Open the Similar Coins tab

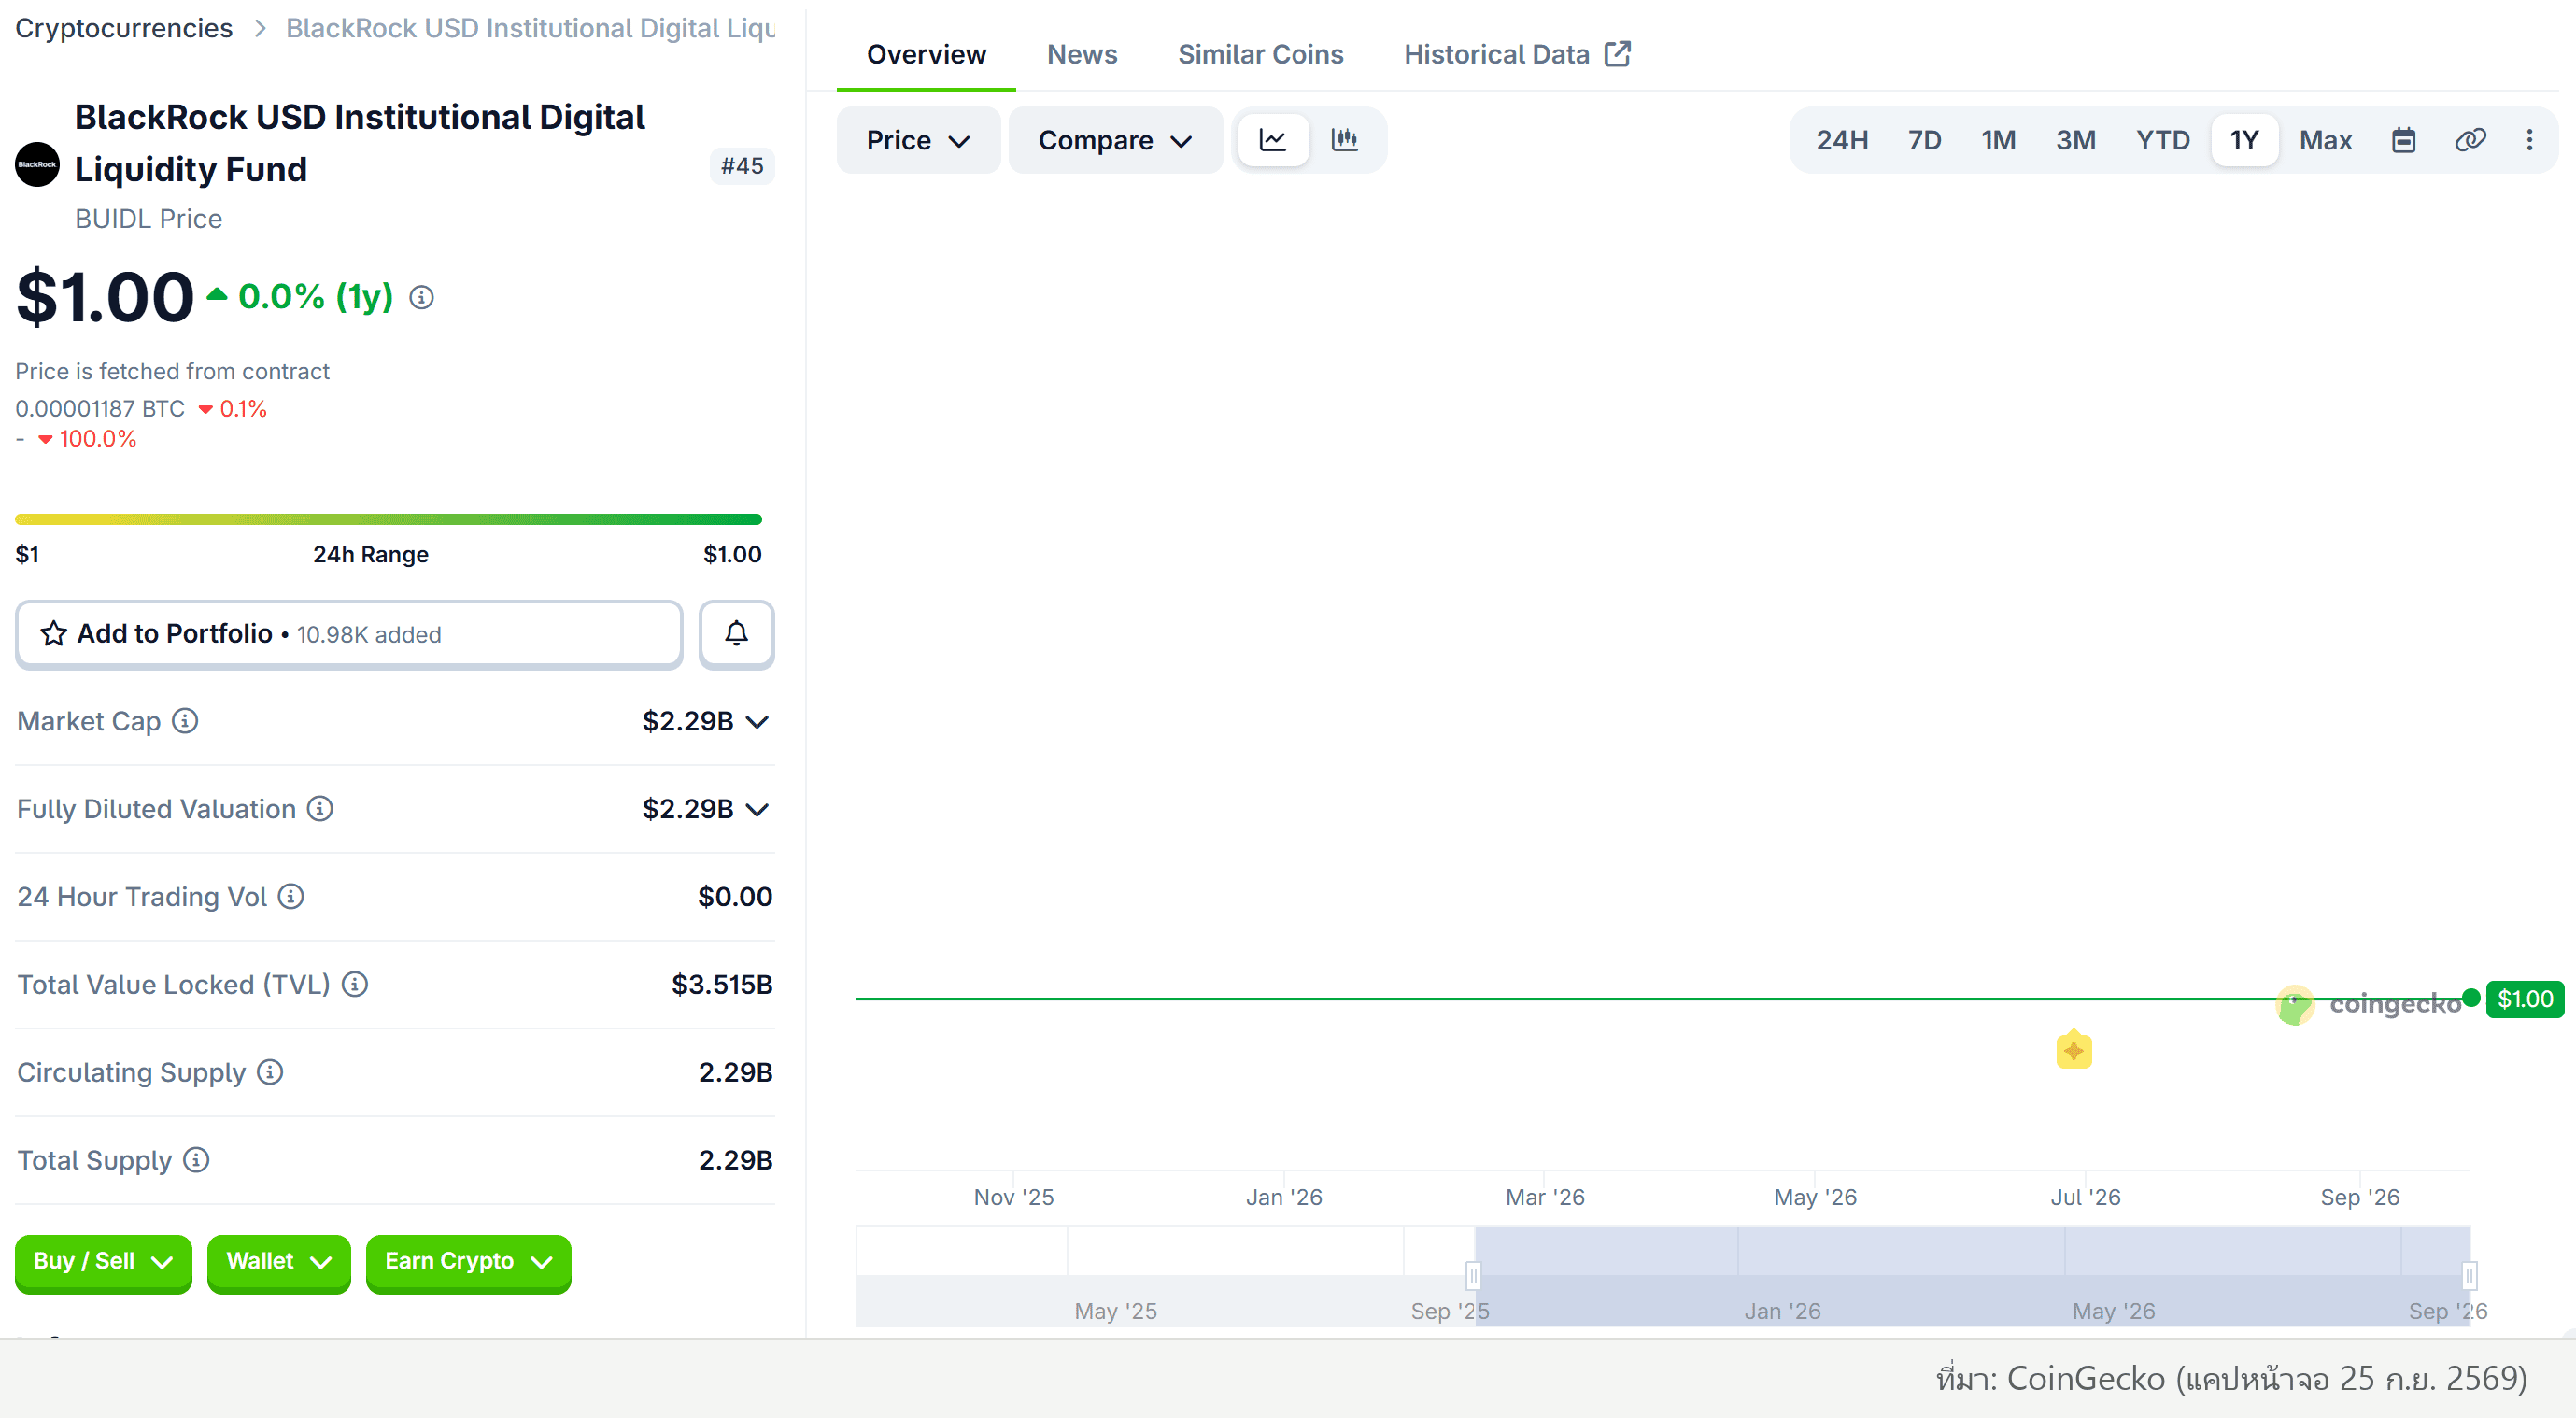pos(1260,54)
